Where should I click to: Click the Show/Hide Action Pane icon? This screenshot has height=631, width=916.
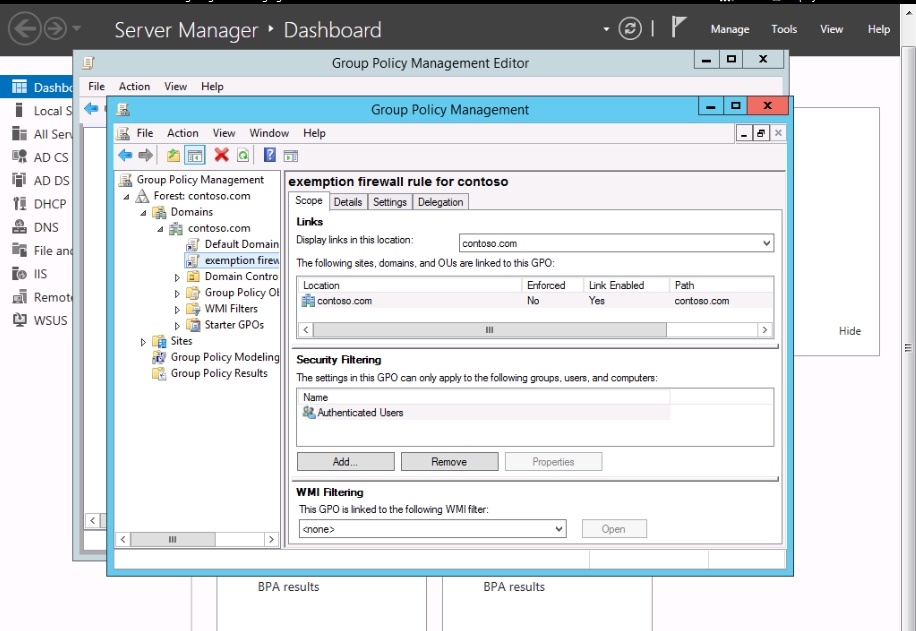(x=290, y=155)
